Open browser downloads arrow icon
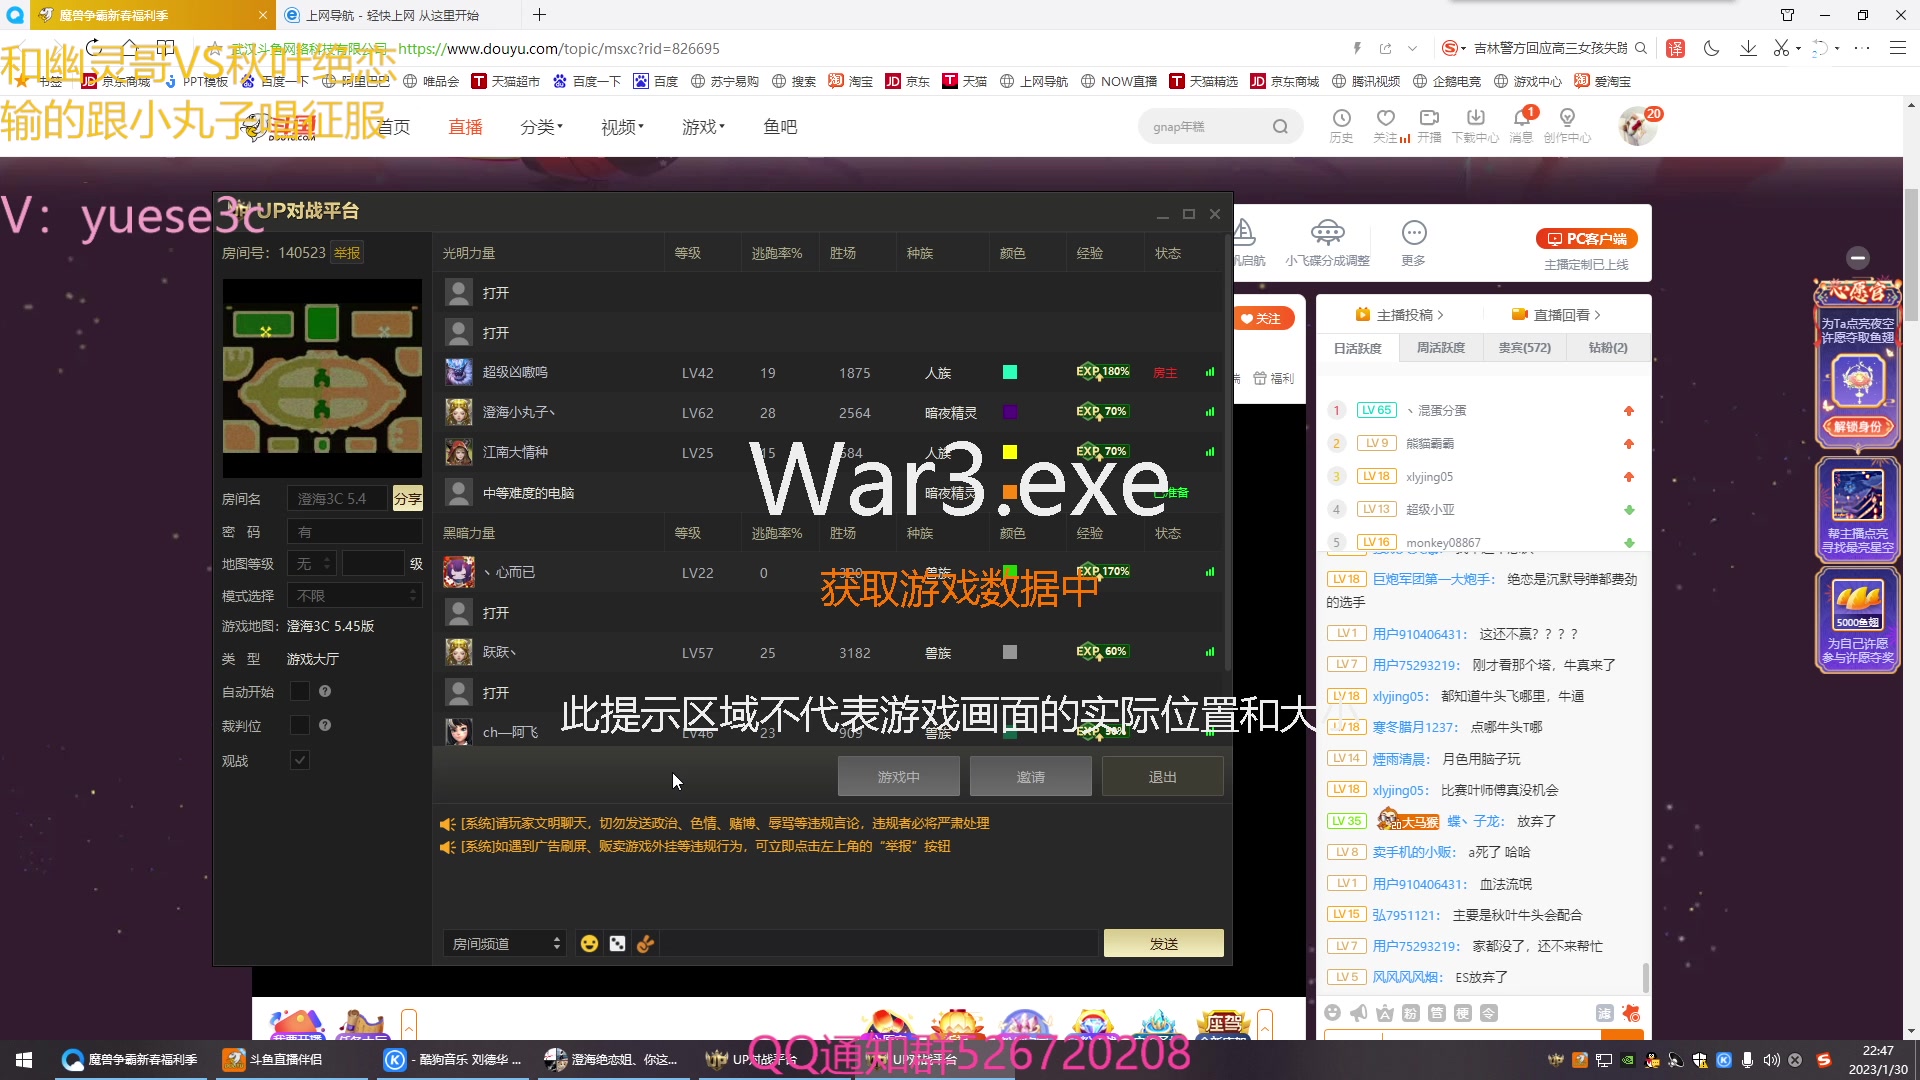Viewport: 1920px width, 1080px height. (1748, 48)
